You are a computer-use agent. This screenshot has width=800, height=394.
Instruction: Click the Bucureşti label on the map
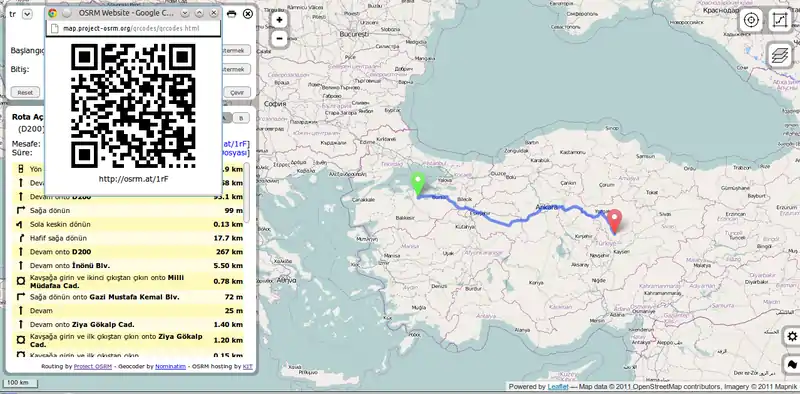(x=354, y=34)
